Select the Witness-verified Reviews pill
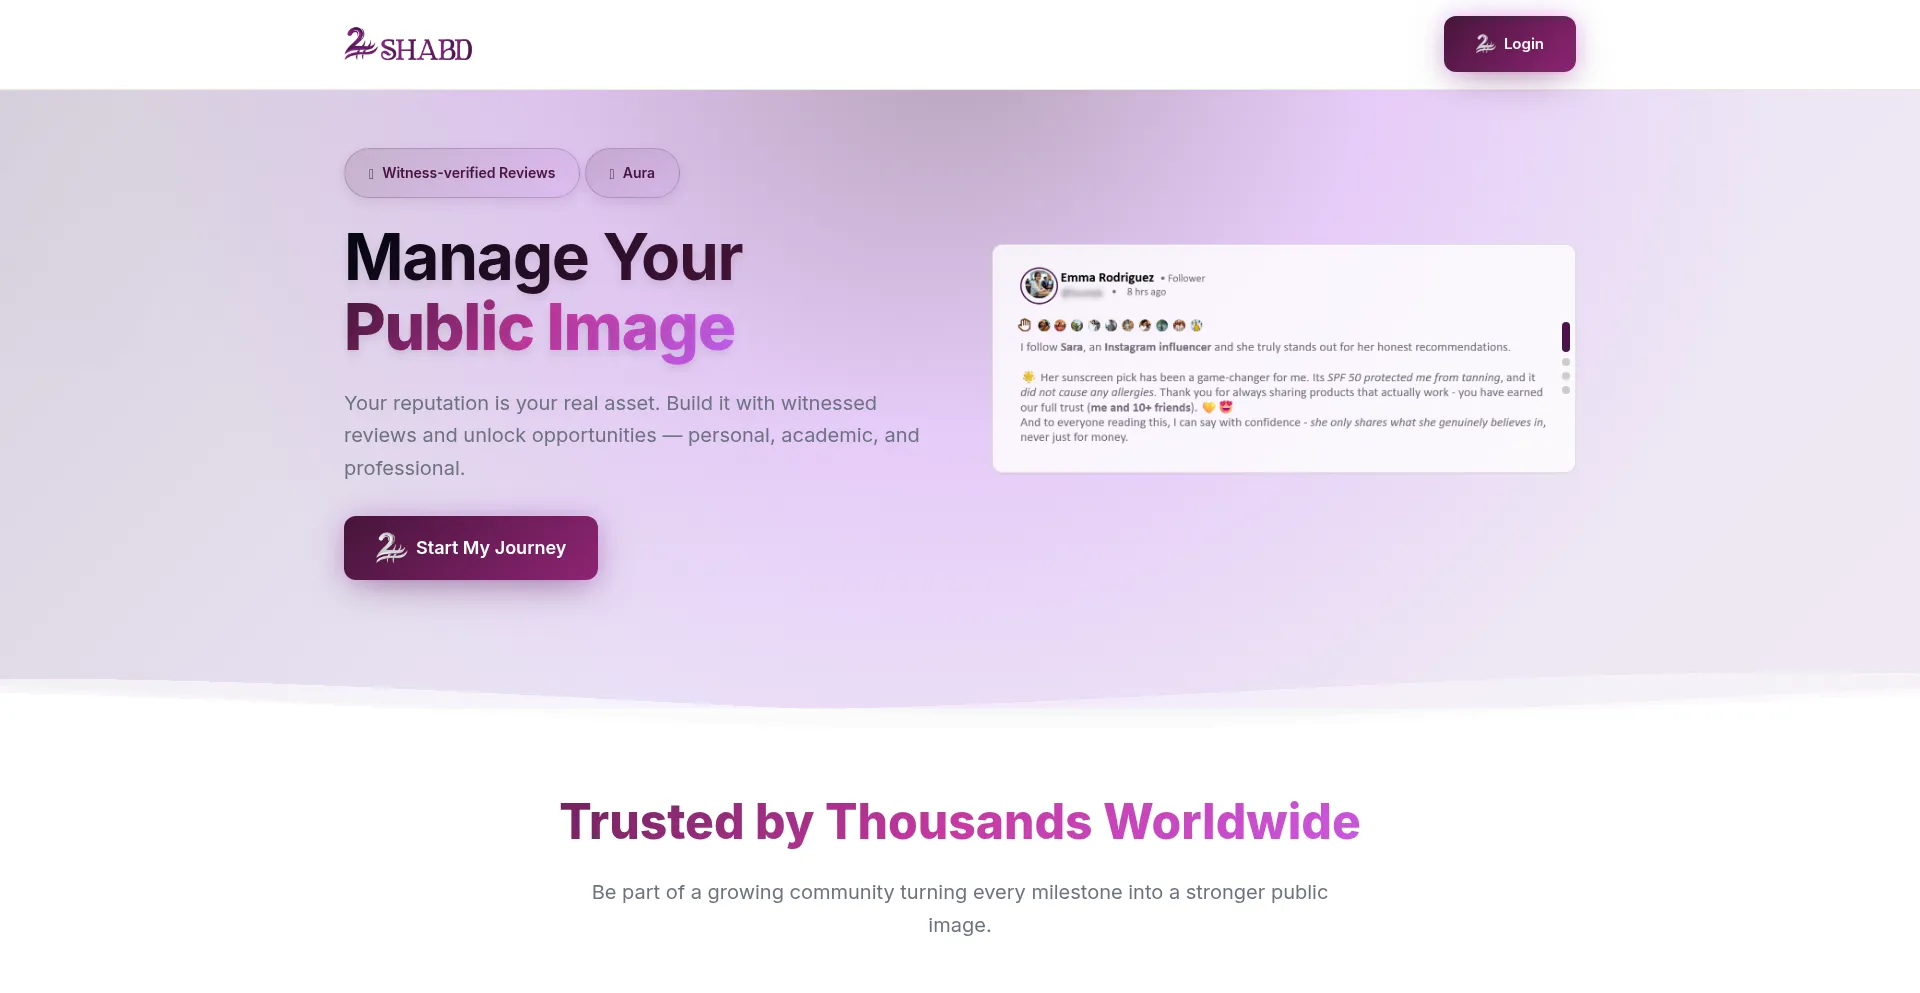Viewport: 1920px width, 993px height. pos(461,173)
